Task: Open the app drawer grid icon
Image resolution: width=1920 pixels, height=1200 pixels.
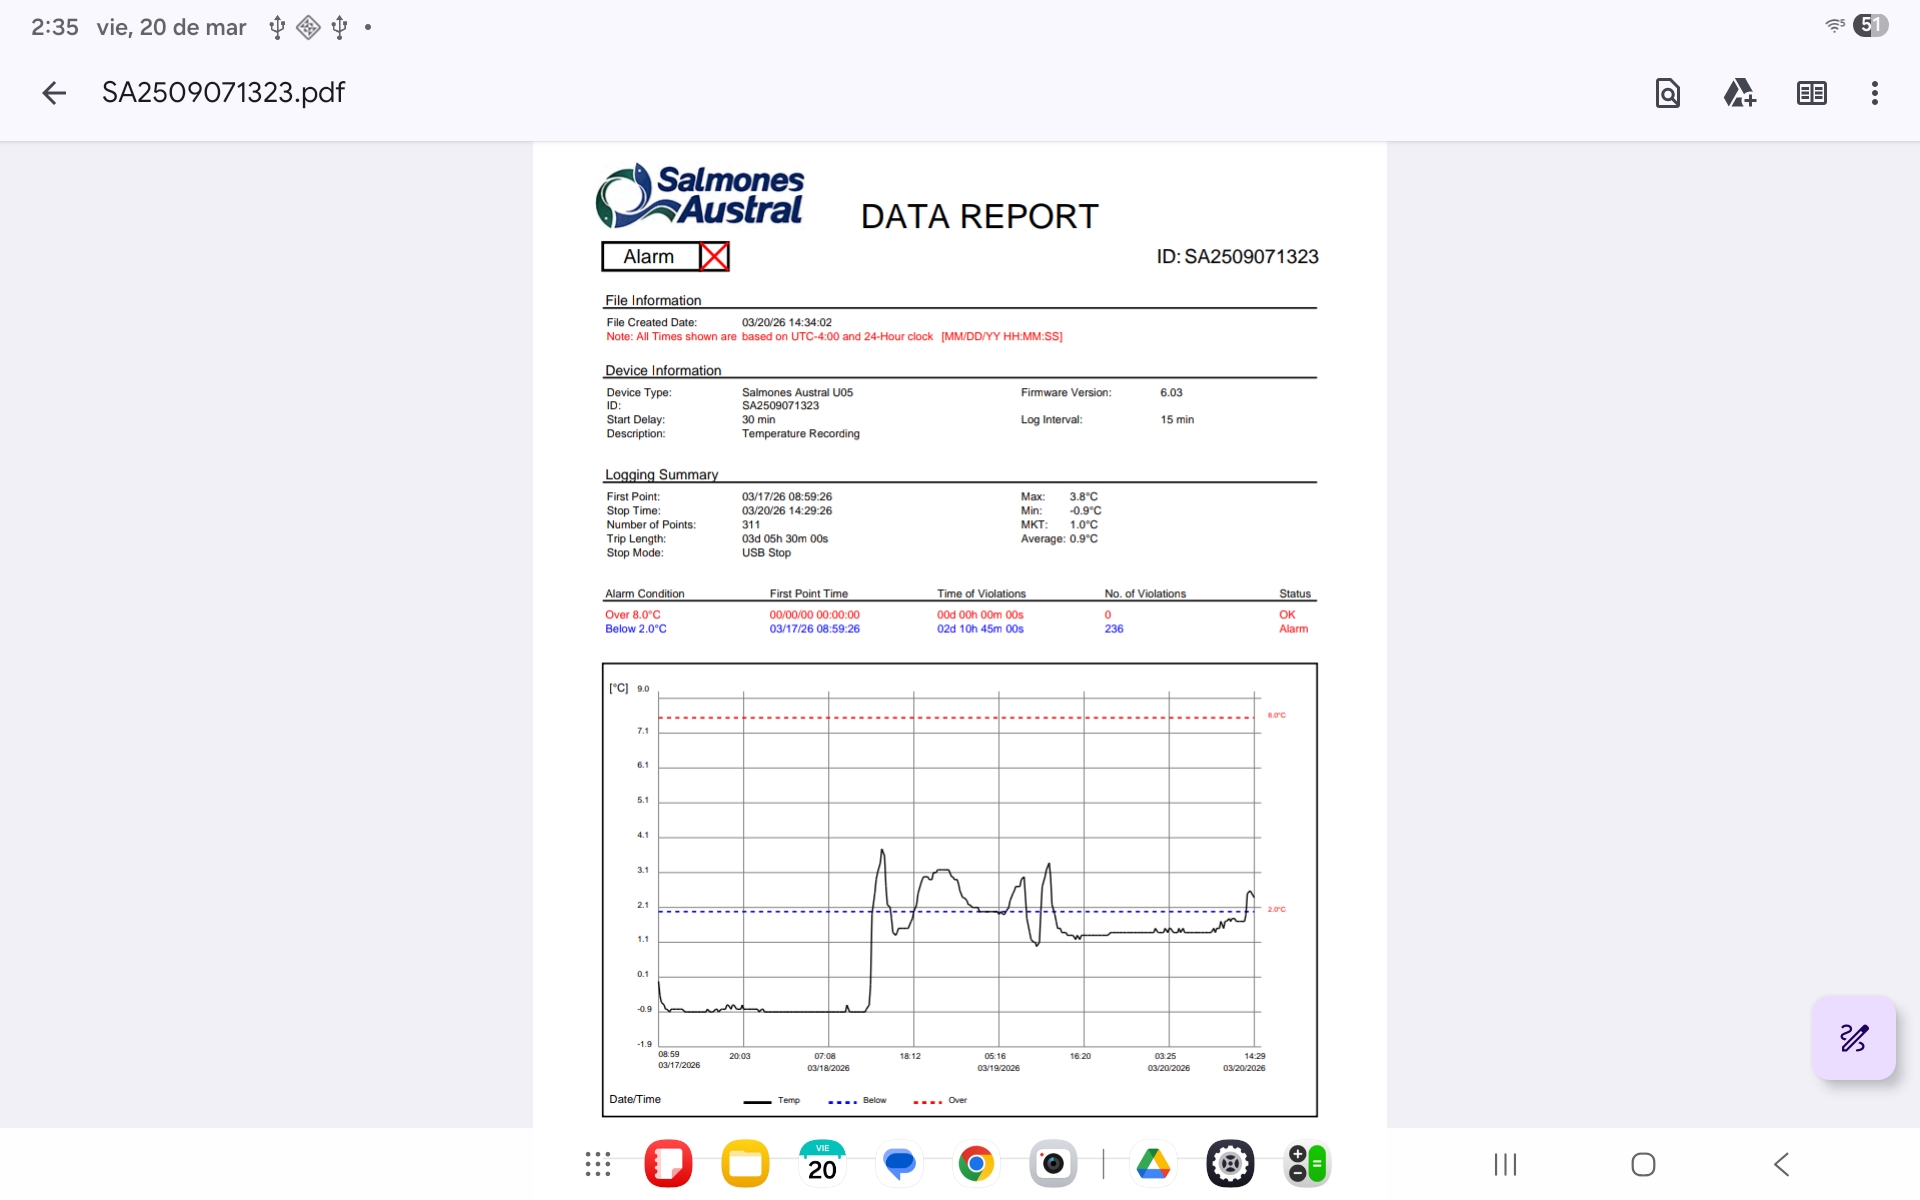Action: coord(597,1163)
